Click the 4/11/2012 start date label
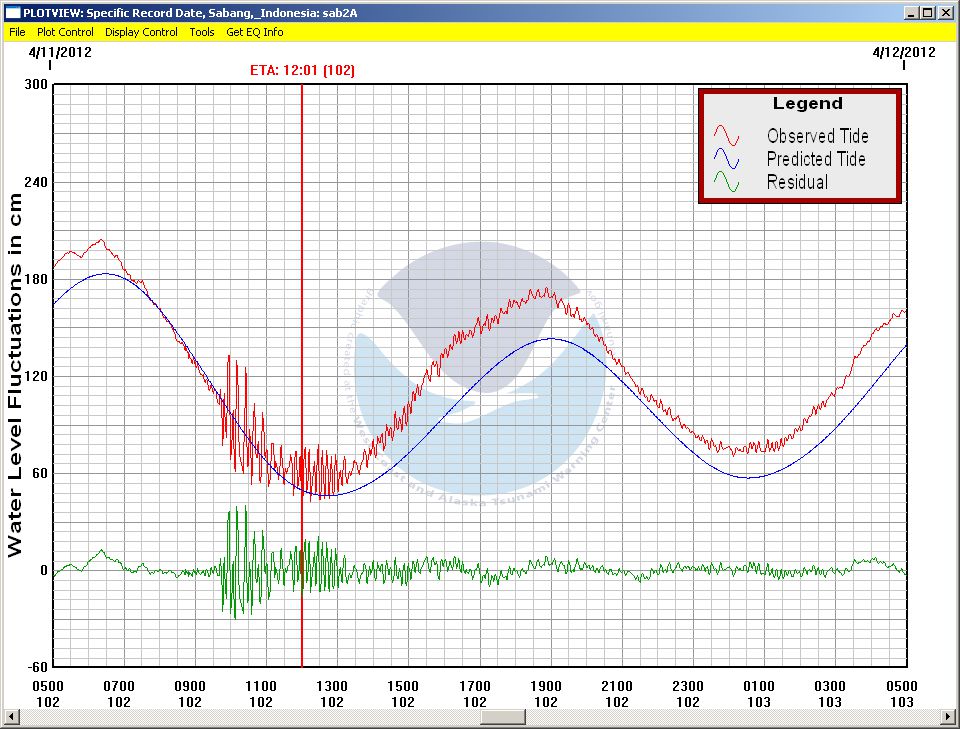Image resolution: width=960 pixels, height=729 pixels. [59, 52]
